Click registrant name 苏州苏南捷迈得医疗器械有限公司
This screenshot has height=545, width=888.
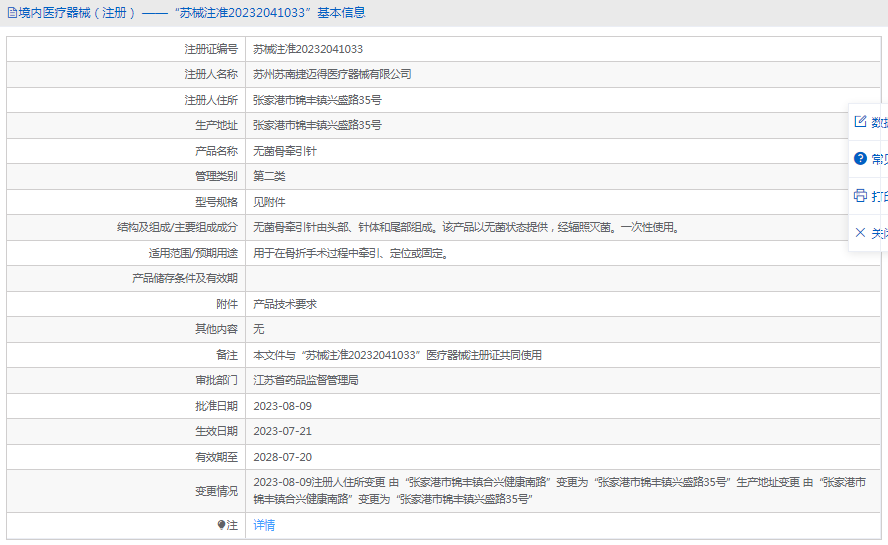(332, 74)
